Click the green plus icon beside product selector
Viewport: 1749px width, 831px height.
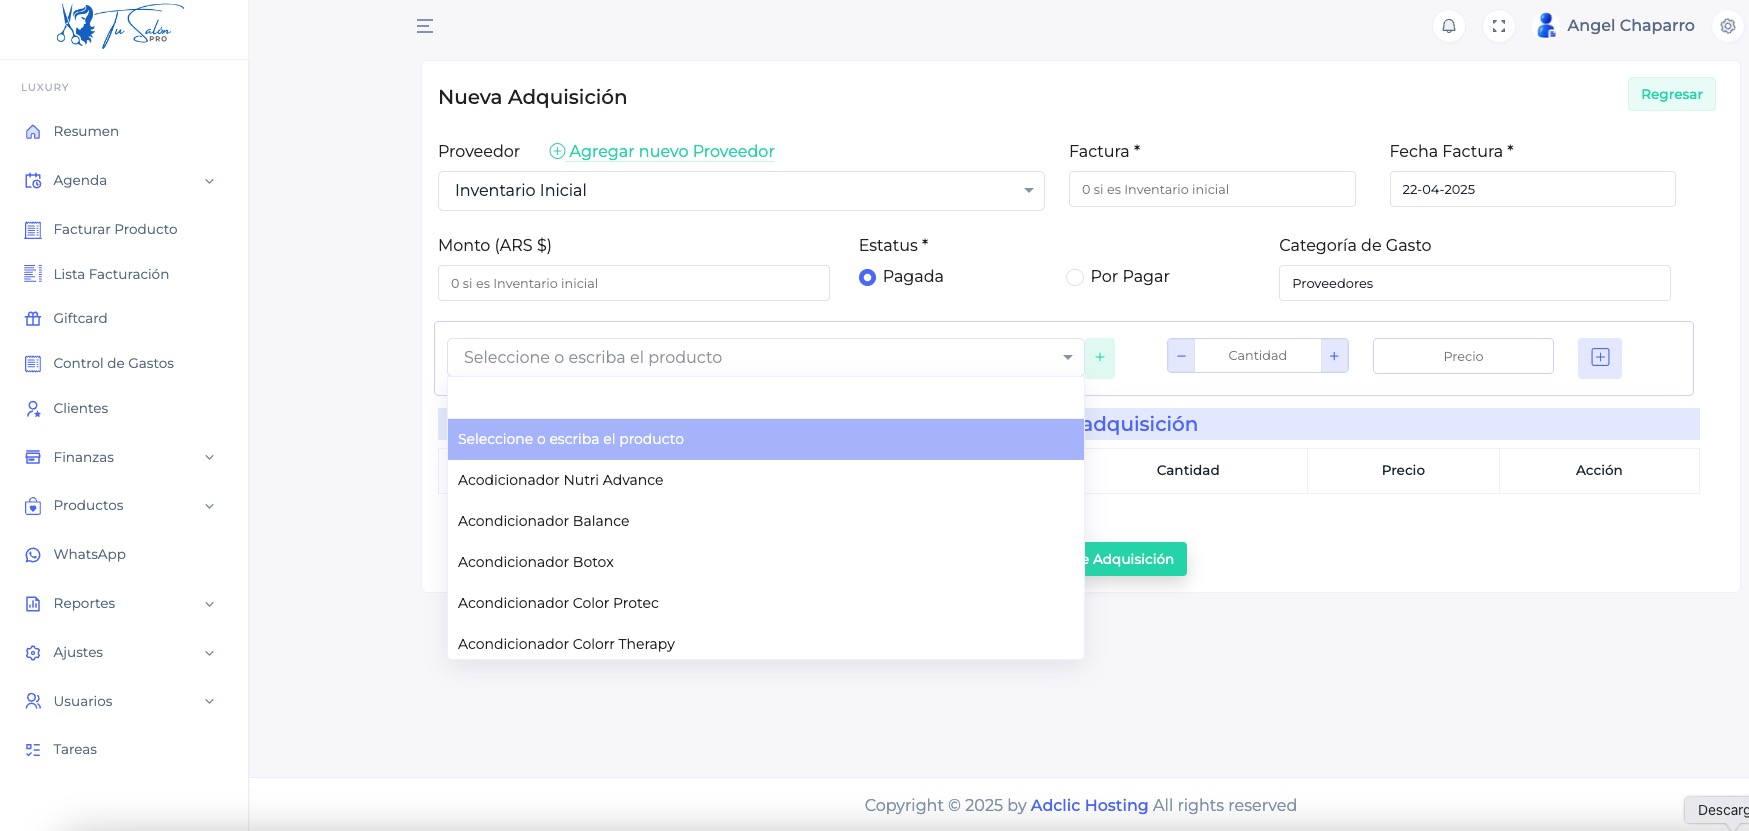pos(1100,357)
